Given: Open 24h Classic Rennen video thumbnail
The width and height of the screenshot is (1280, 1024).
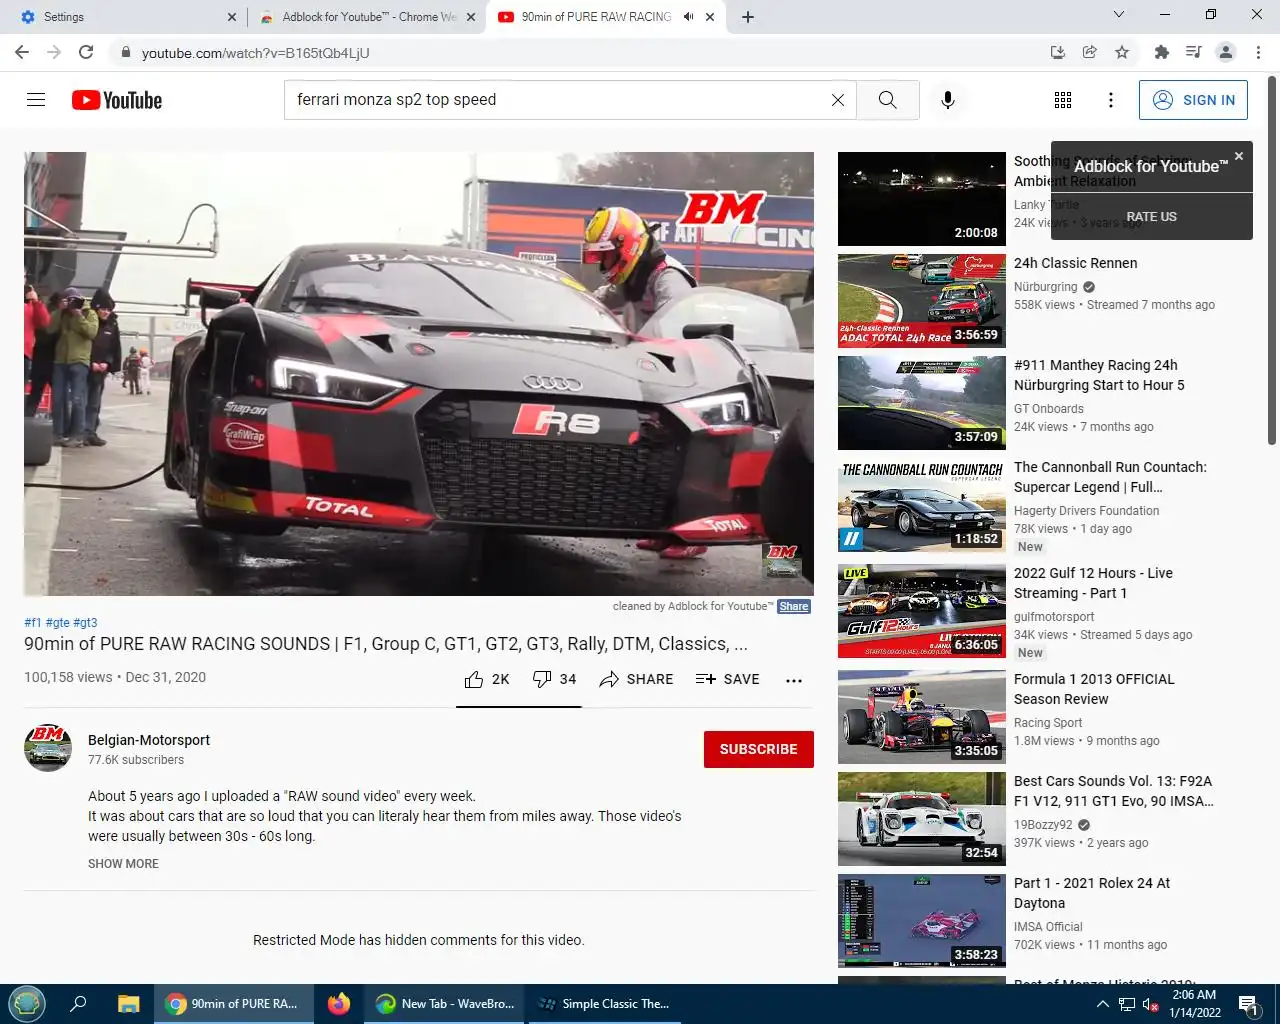Looking at the screenshot, I should coord(922,301).
